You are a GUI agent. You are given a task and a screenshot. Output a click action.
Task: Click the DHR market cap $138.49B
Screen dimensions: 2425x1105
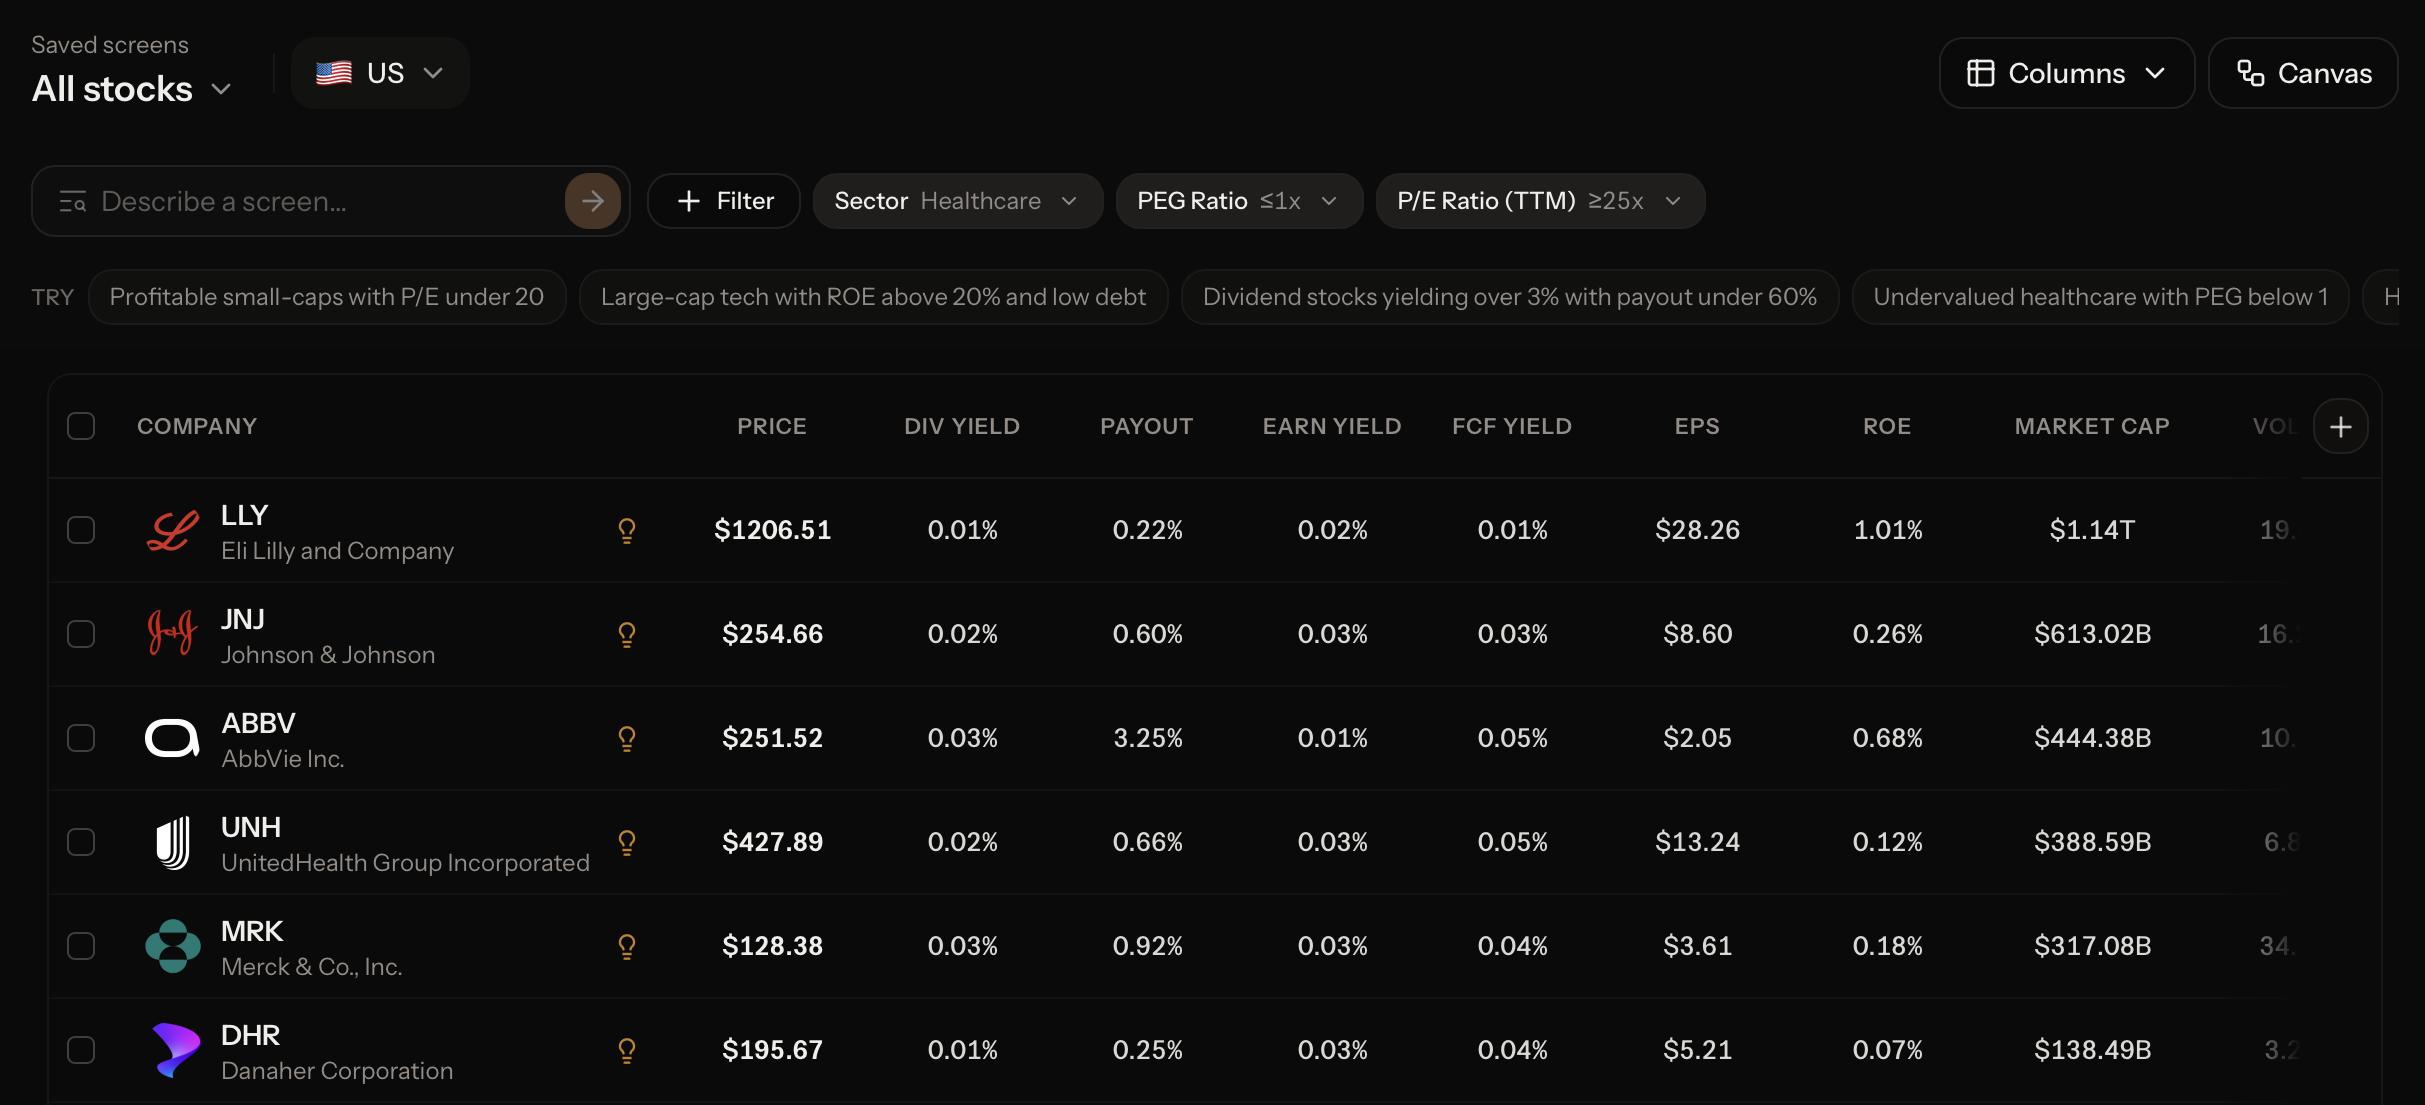[2092, 1050]
